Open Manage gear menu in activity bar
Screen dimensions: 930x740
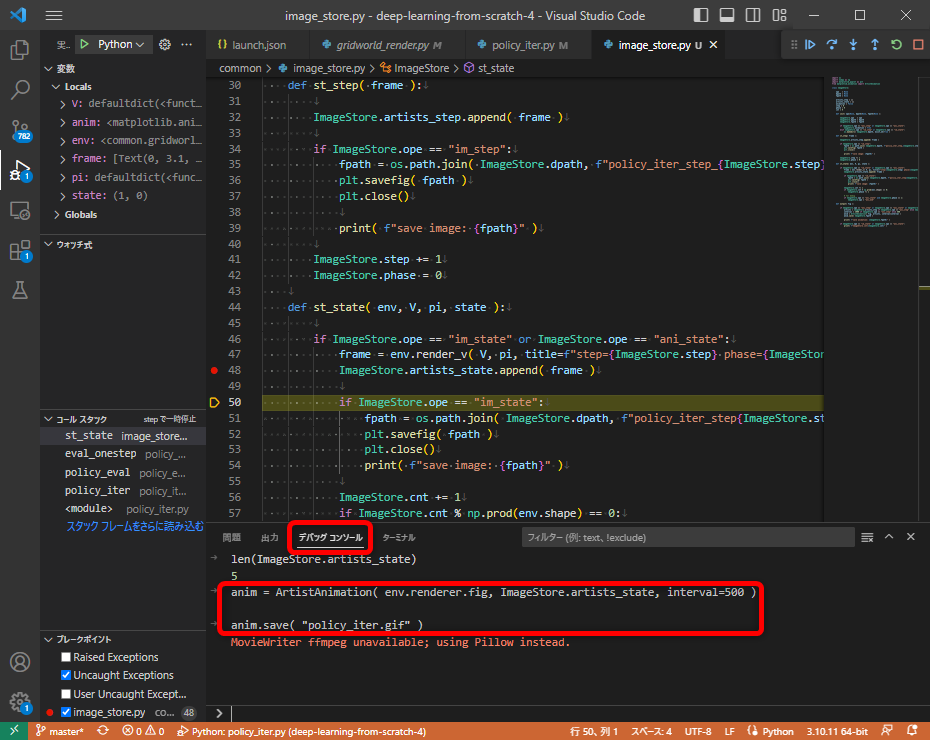[20, 702]
